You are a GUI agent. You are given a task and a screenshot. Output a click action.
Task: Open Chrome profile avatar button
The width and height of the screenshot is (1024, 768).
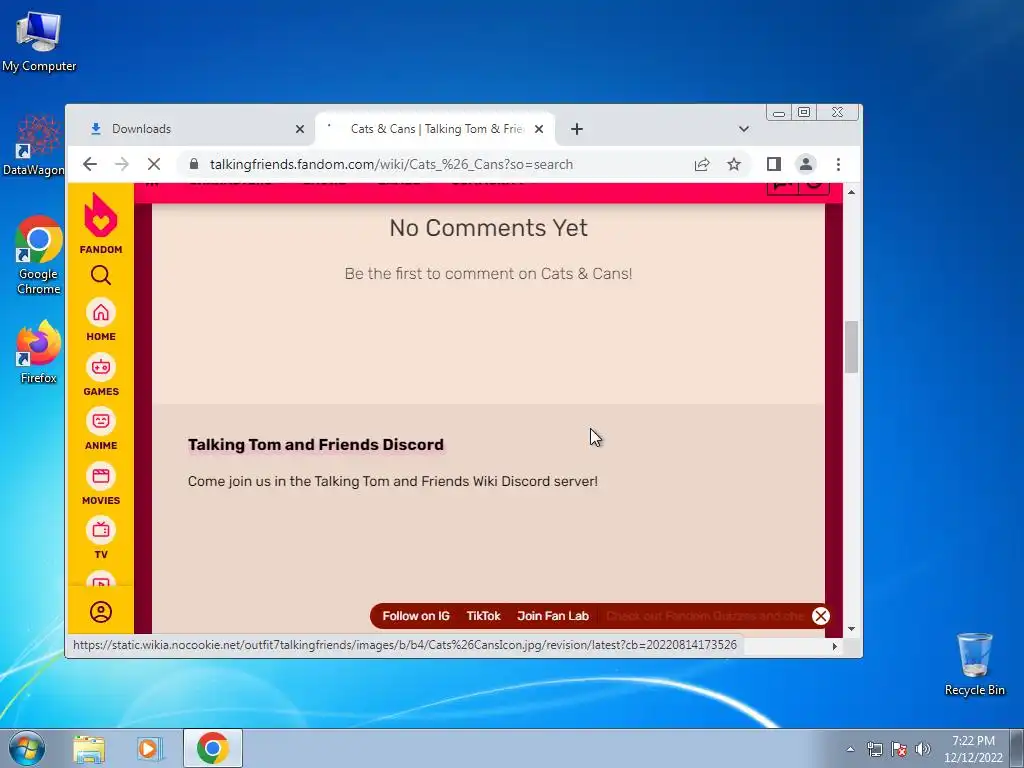click(806, 164)
